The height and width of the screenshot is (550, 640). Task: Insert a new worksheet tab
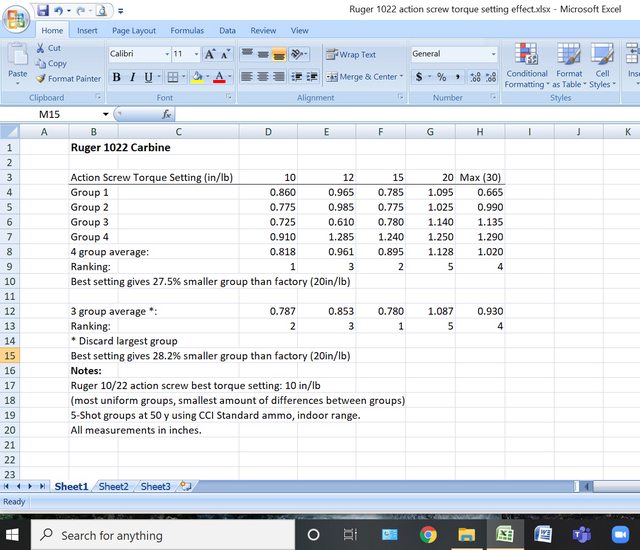click(186, 486)
